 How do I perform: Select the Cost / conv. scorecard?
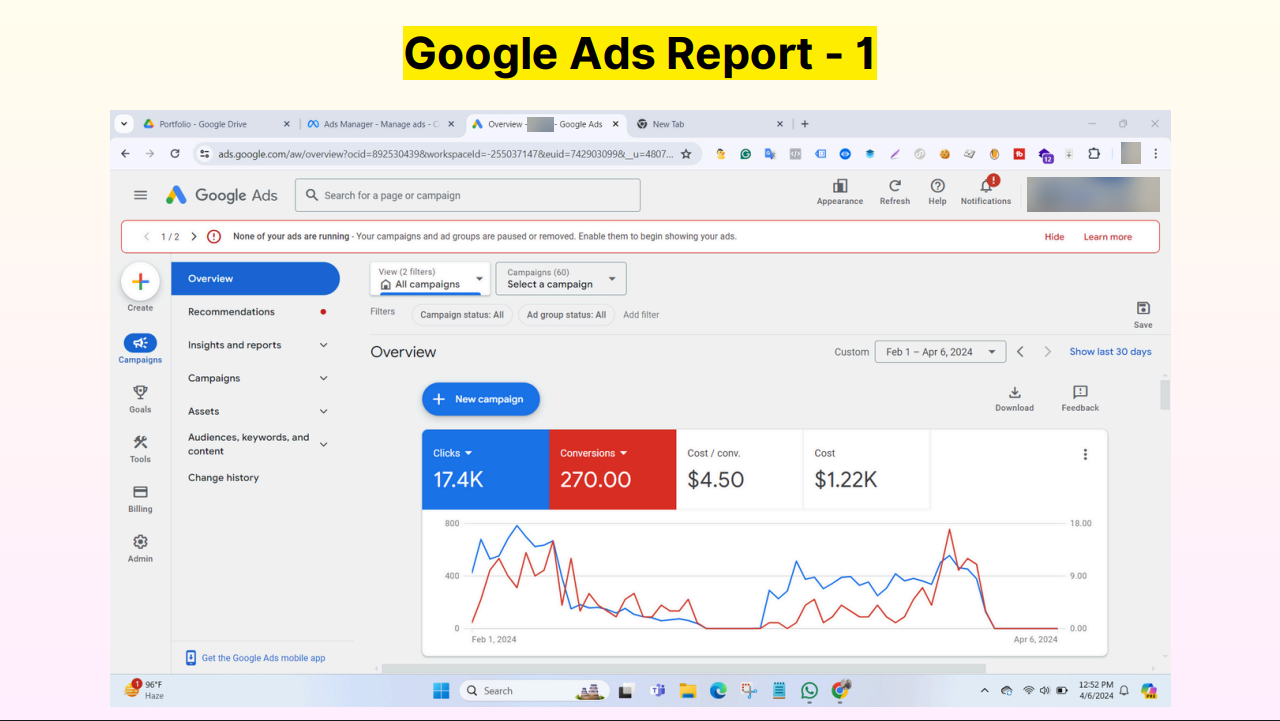[739, 469]
